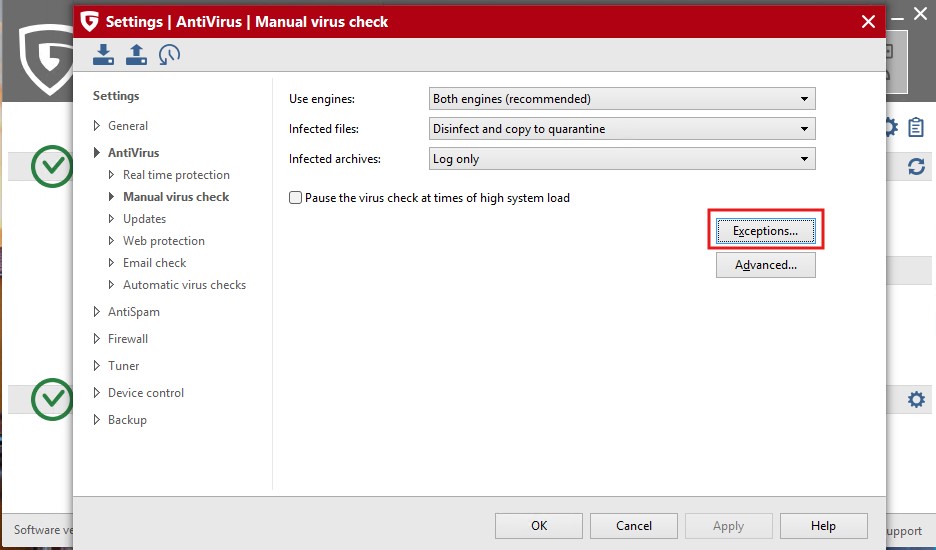Viewport: 936px width, 550px height.
Task: Select Email check under AntiVirus
Action: tap(155, 263)
